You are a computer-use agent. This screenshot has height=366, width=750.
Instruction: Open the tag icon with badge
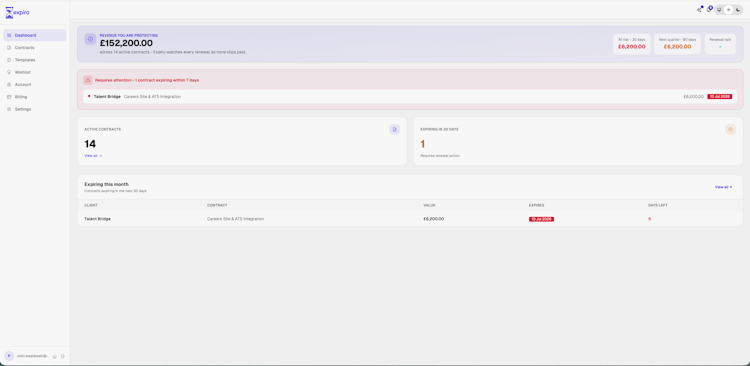[710, 9]
